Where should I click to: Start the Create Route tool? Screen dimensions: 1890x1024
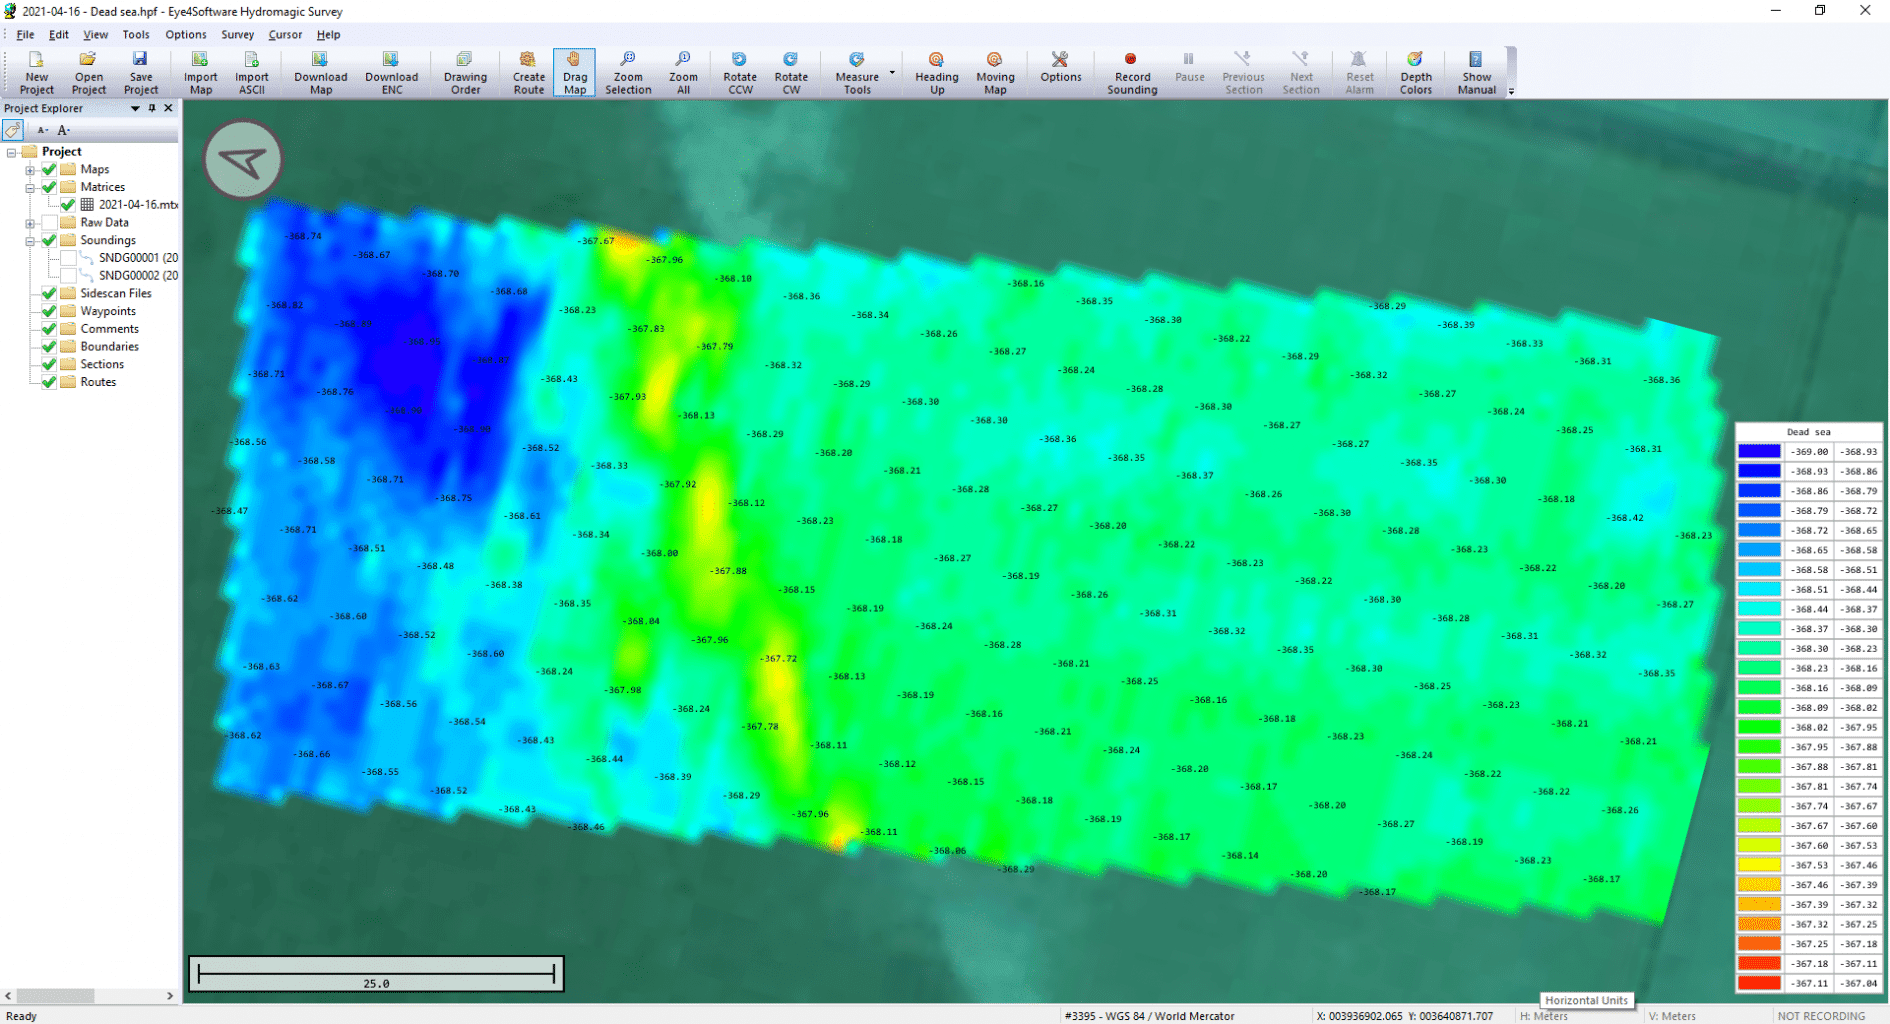[529, 73]
